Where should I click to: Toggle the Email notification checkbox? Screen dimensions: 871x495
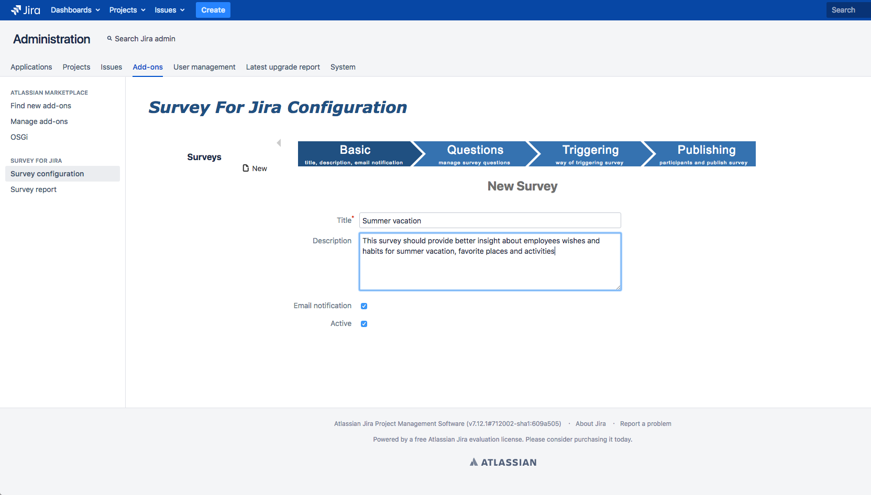pyautogui.click(x=364, y=306)
